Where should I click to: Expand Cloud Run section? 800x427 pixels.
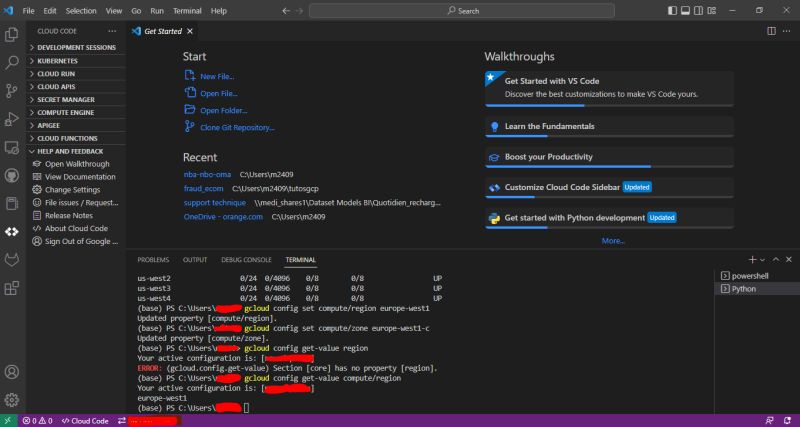(x=76, y=73)
